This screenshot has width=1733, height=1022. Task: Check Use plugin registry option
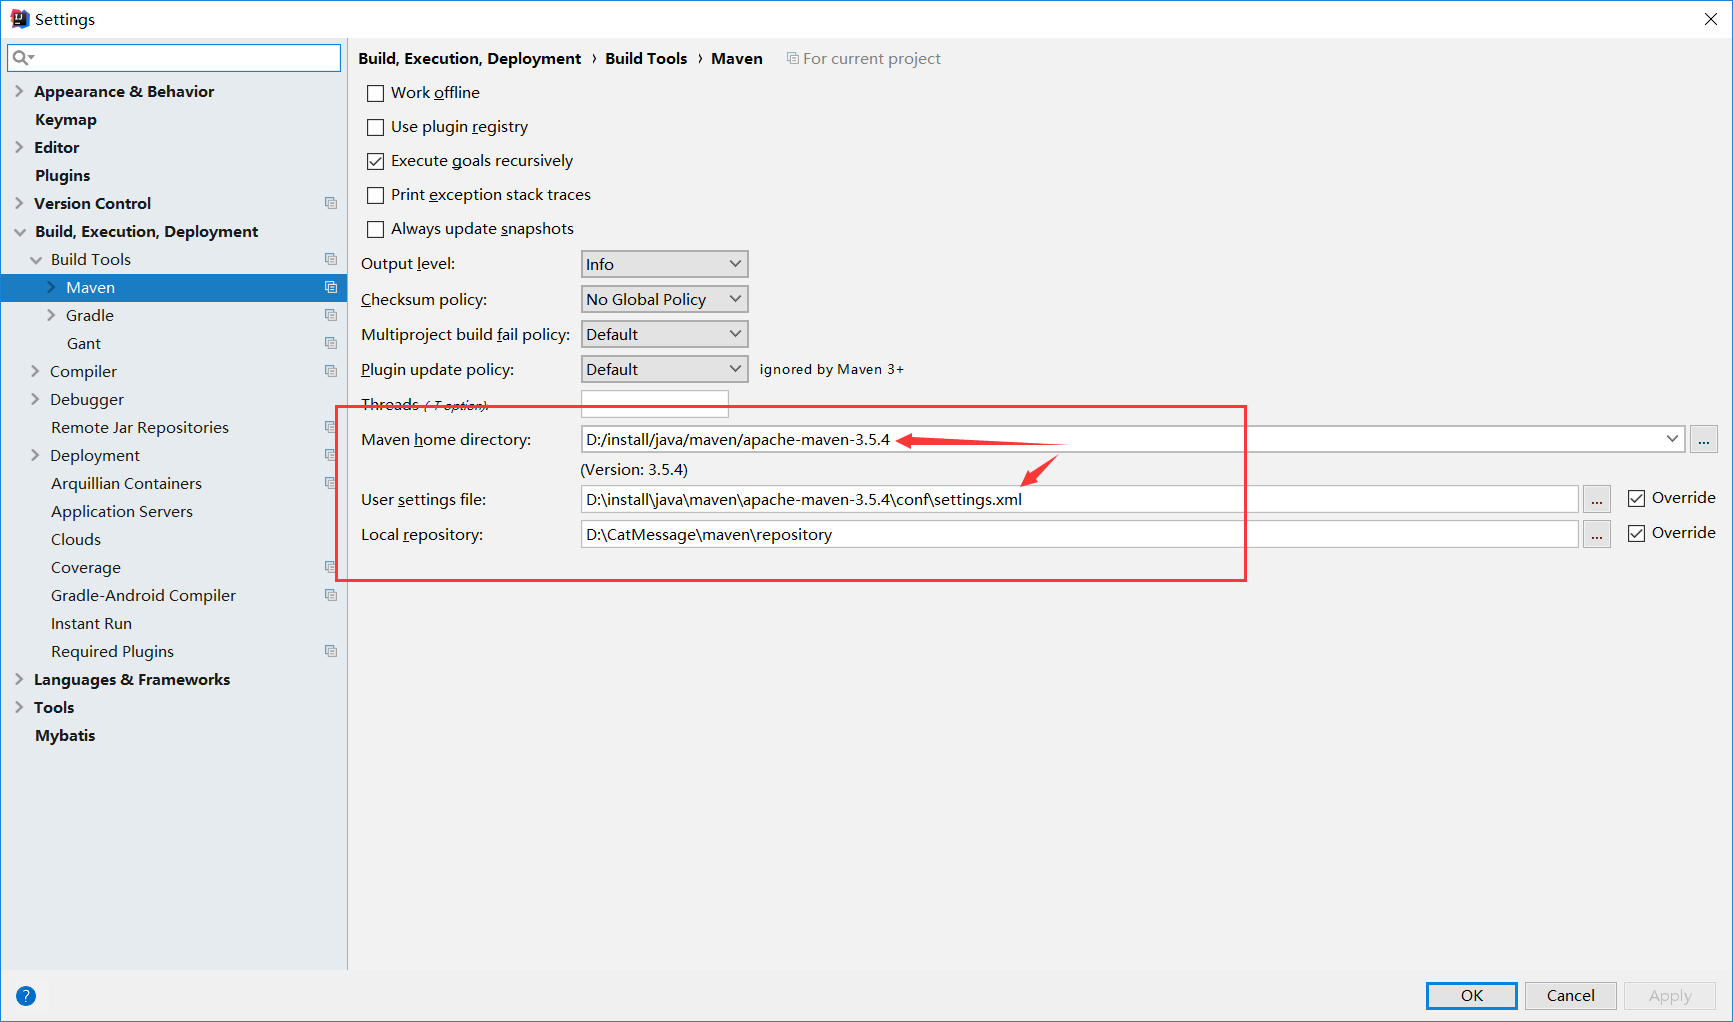coord(376,127)
